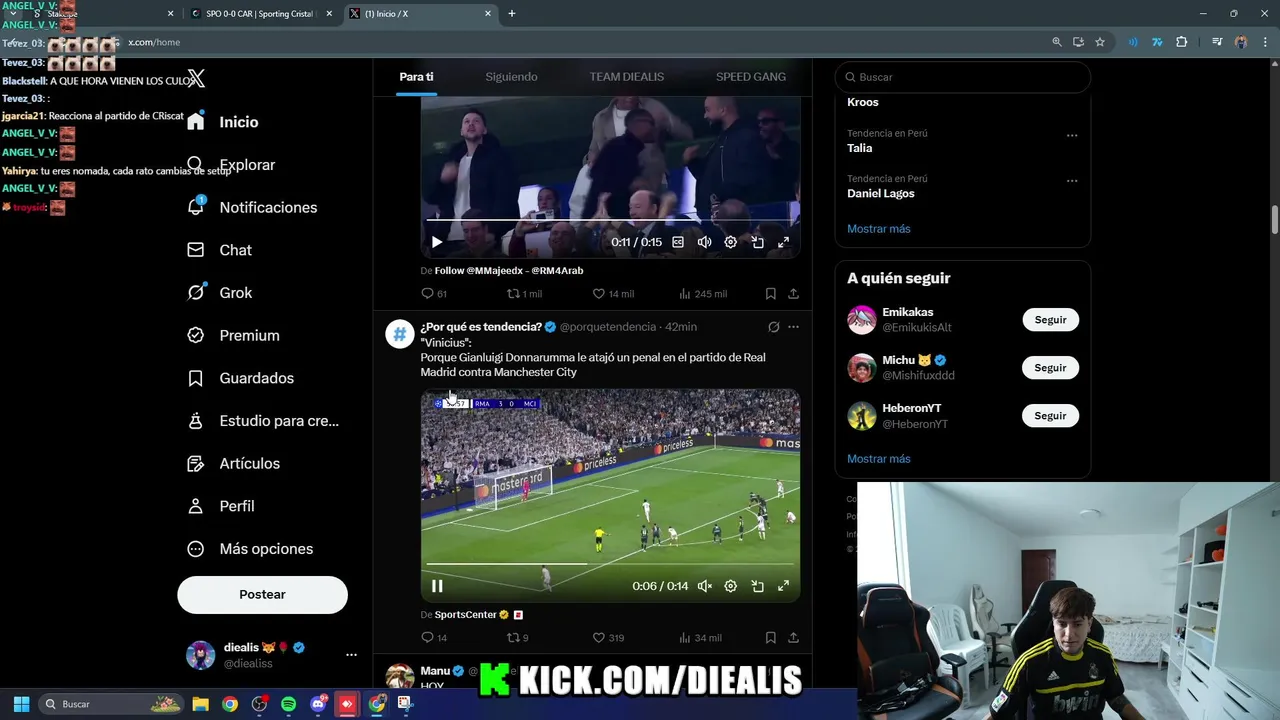Open settings gear on top video
This screenshot has width=1280, height=720.
730,242
